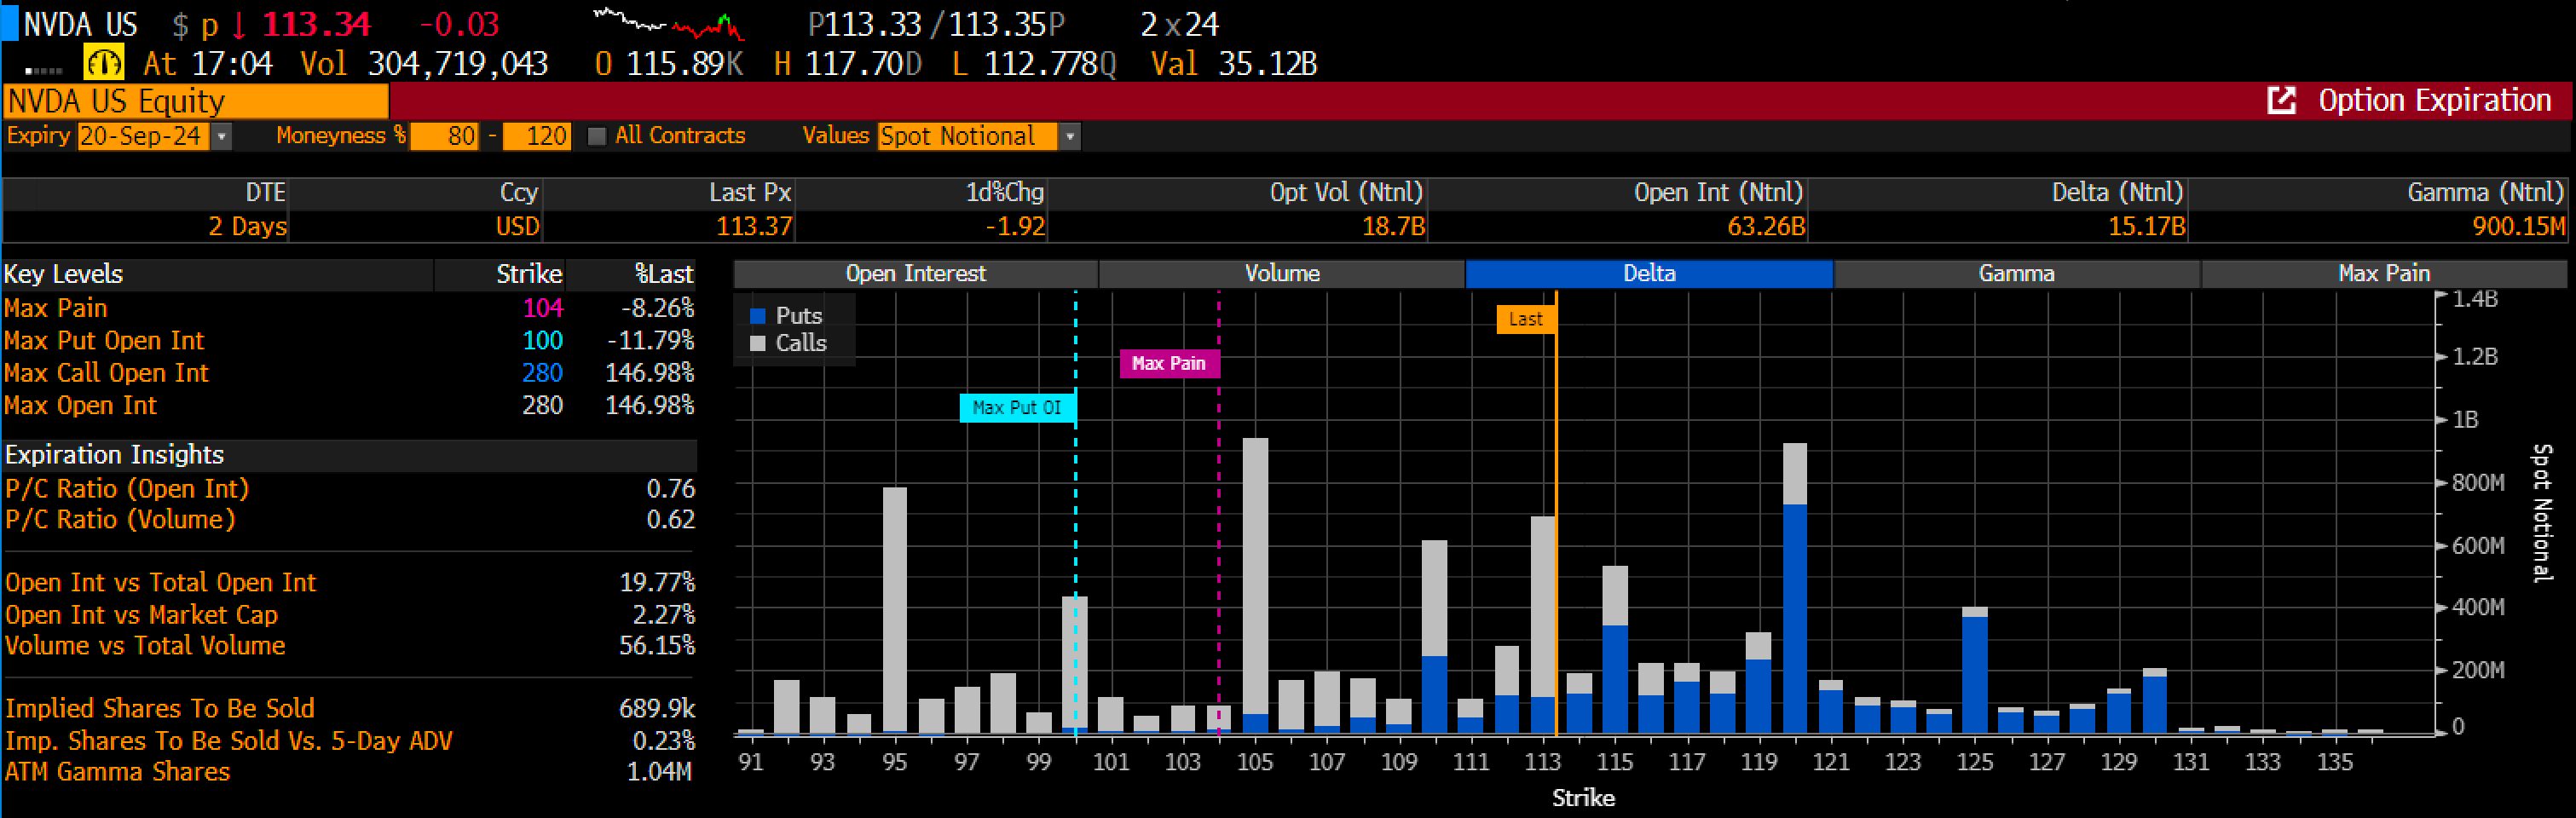2576x818 pixels.
Task: Click the Last Px value 113.37
Action: [x=753, y=226]
